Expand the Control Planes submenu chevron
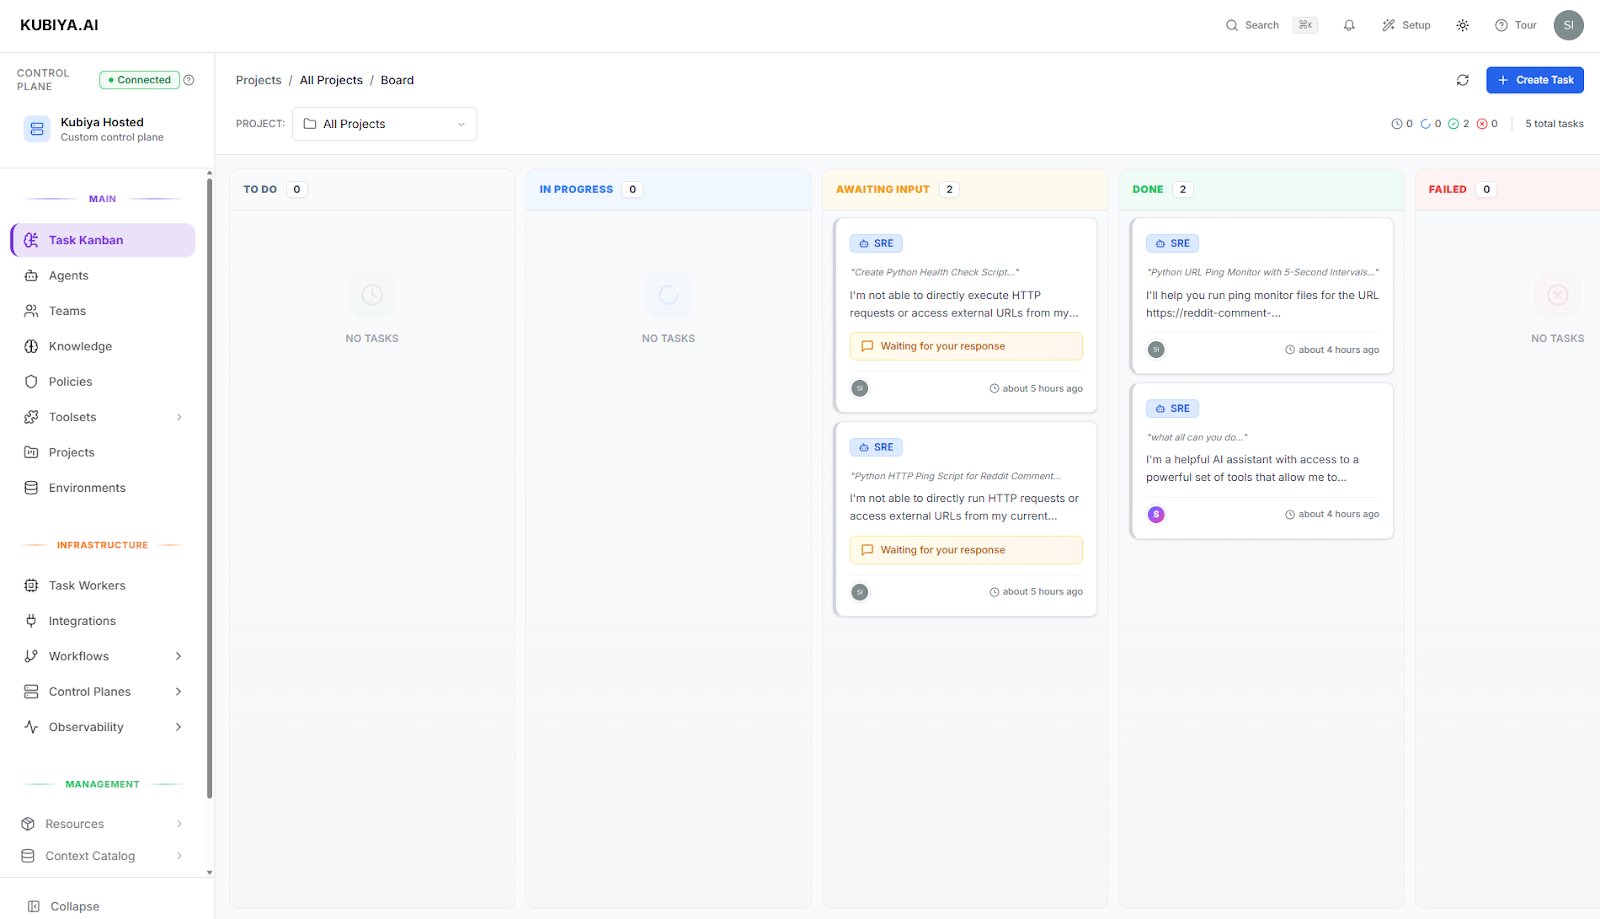The height and width of the screenshot is (919, 1600). [179, 692]
